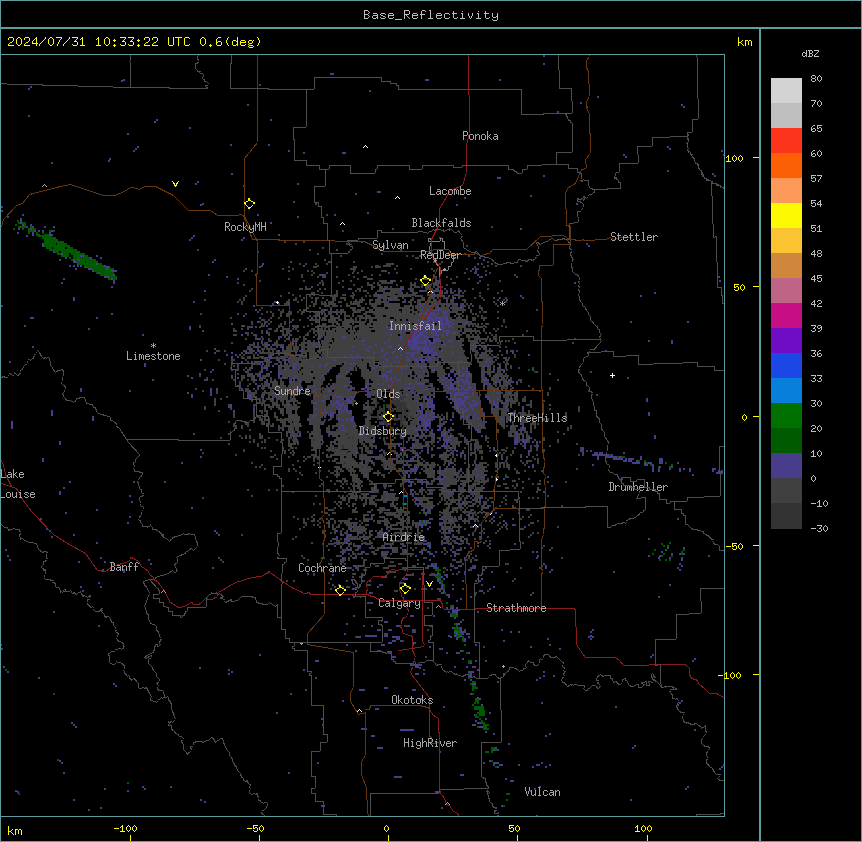Click the Vulcan label

[x=543, y=792]
